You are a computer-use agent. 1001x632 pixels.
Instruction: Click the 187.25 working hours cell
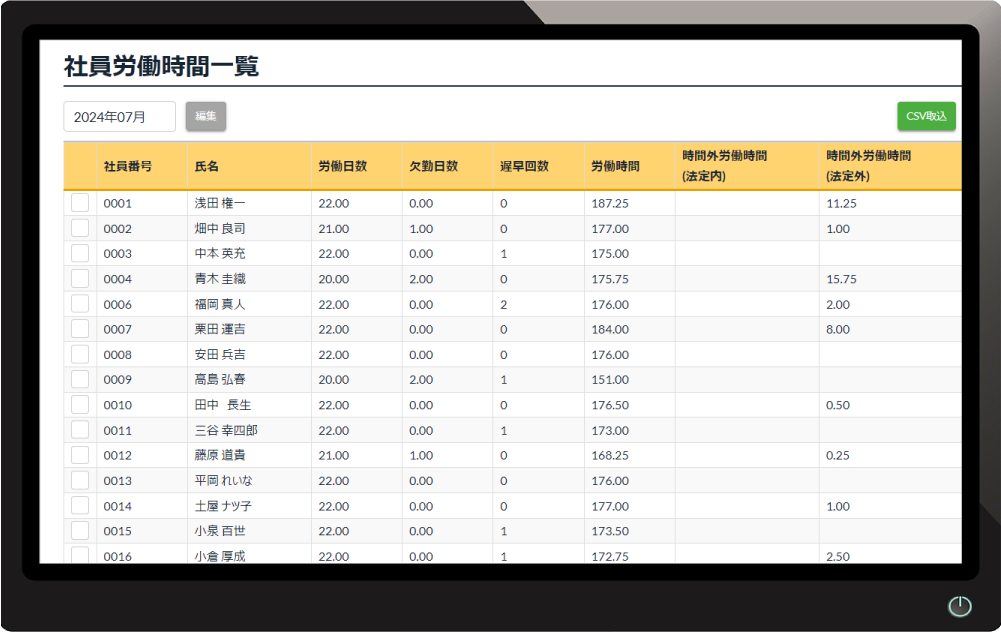[610, 203]
